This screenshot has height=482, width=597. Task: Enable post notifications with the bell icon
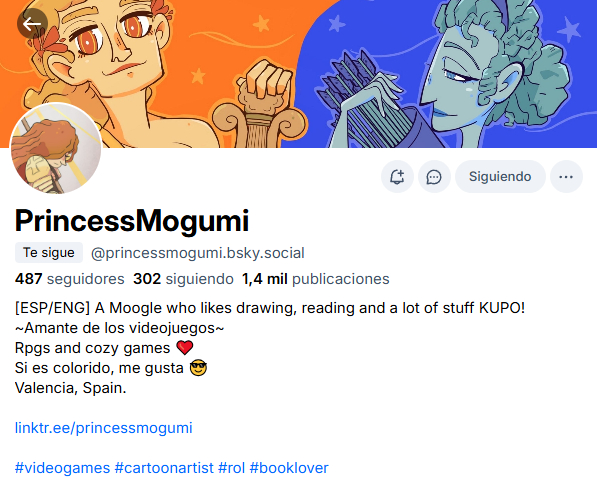397,177
